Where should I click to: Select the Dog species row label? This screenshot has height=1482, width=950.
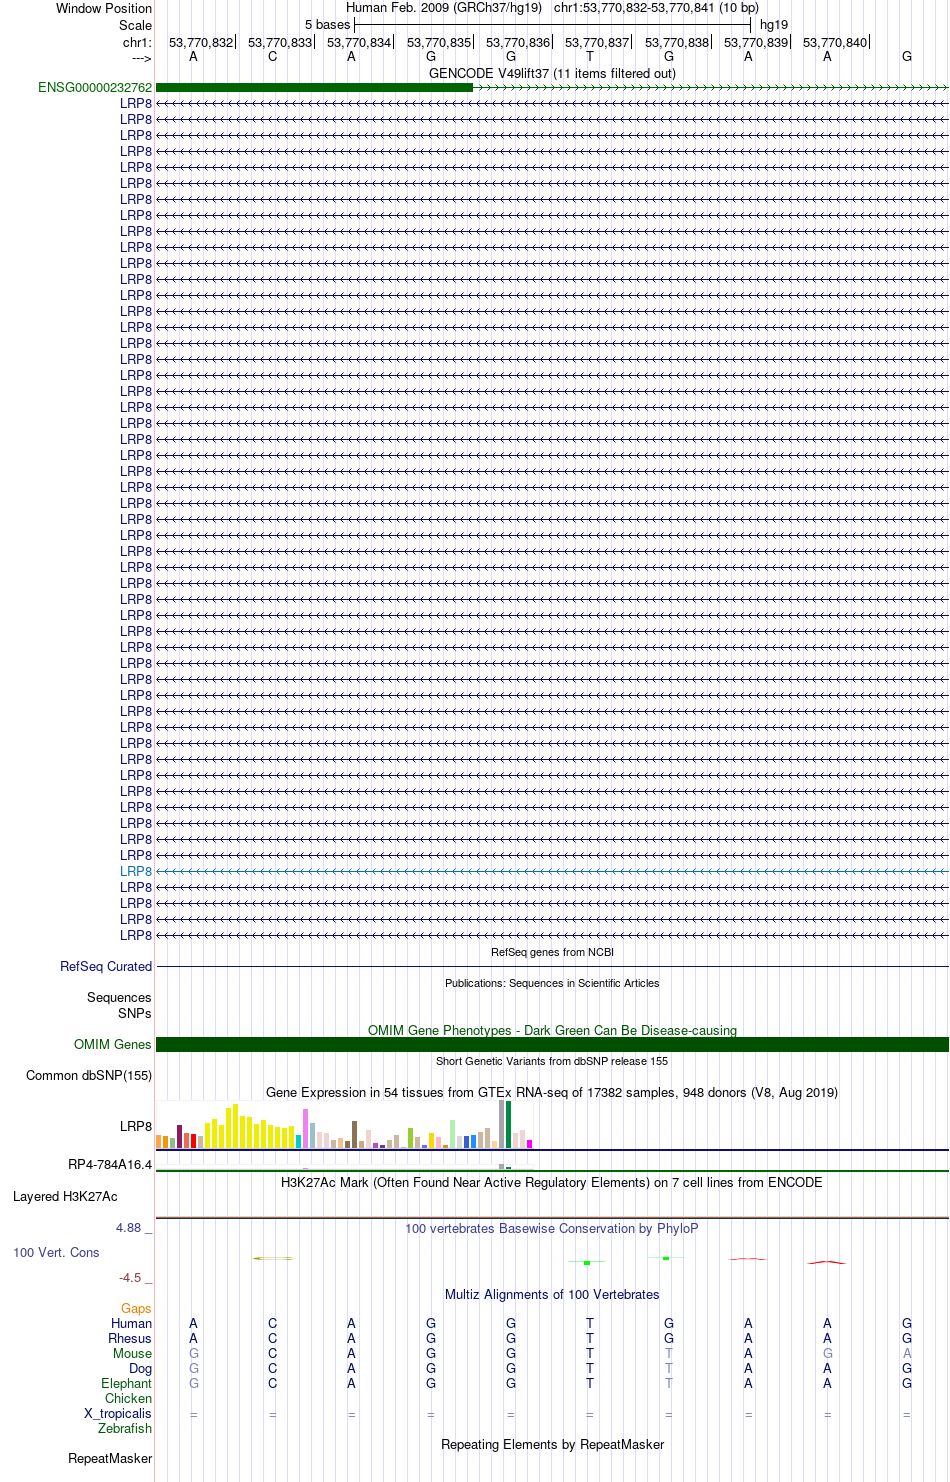pos(141,1369)
